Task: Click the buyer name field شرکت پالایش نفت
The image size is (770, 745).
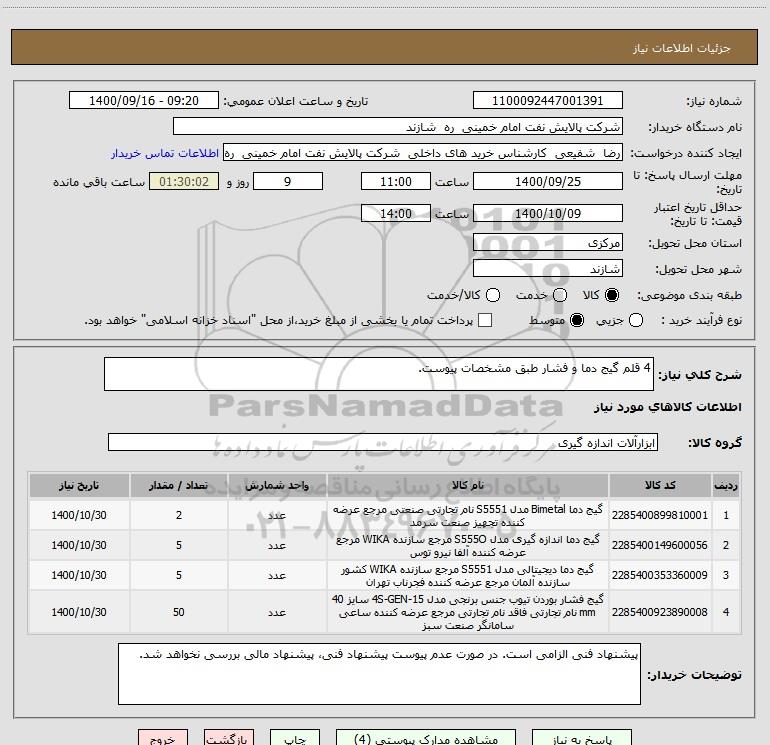Action: 398,126
